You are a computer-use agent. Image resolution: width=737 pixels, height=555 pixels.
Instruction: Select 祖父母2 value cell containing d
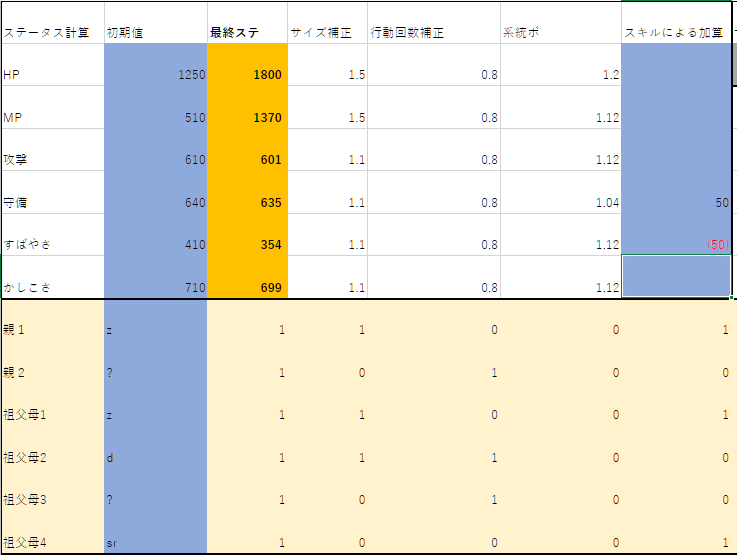156,448
